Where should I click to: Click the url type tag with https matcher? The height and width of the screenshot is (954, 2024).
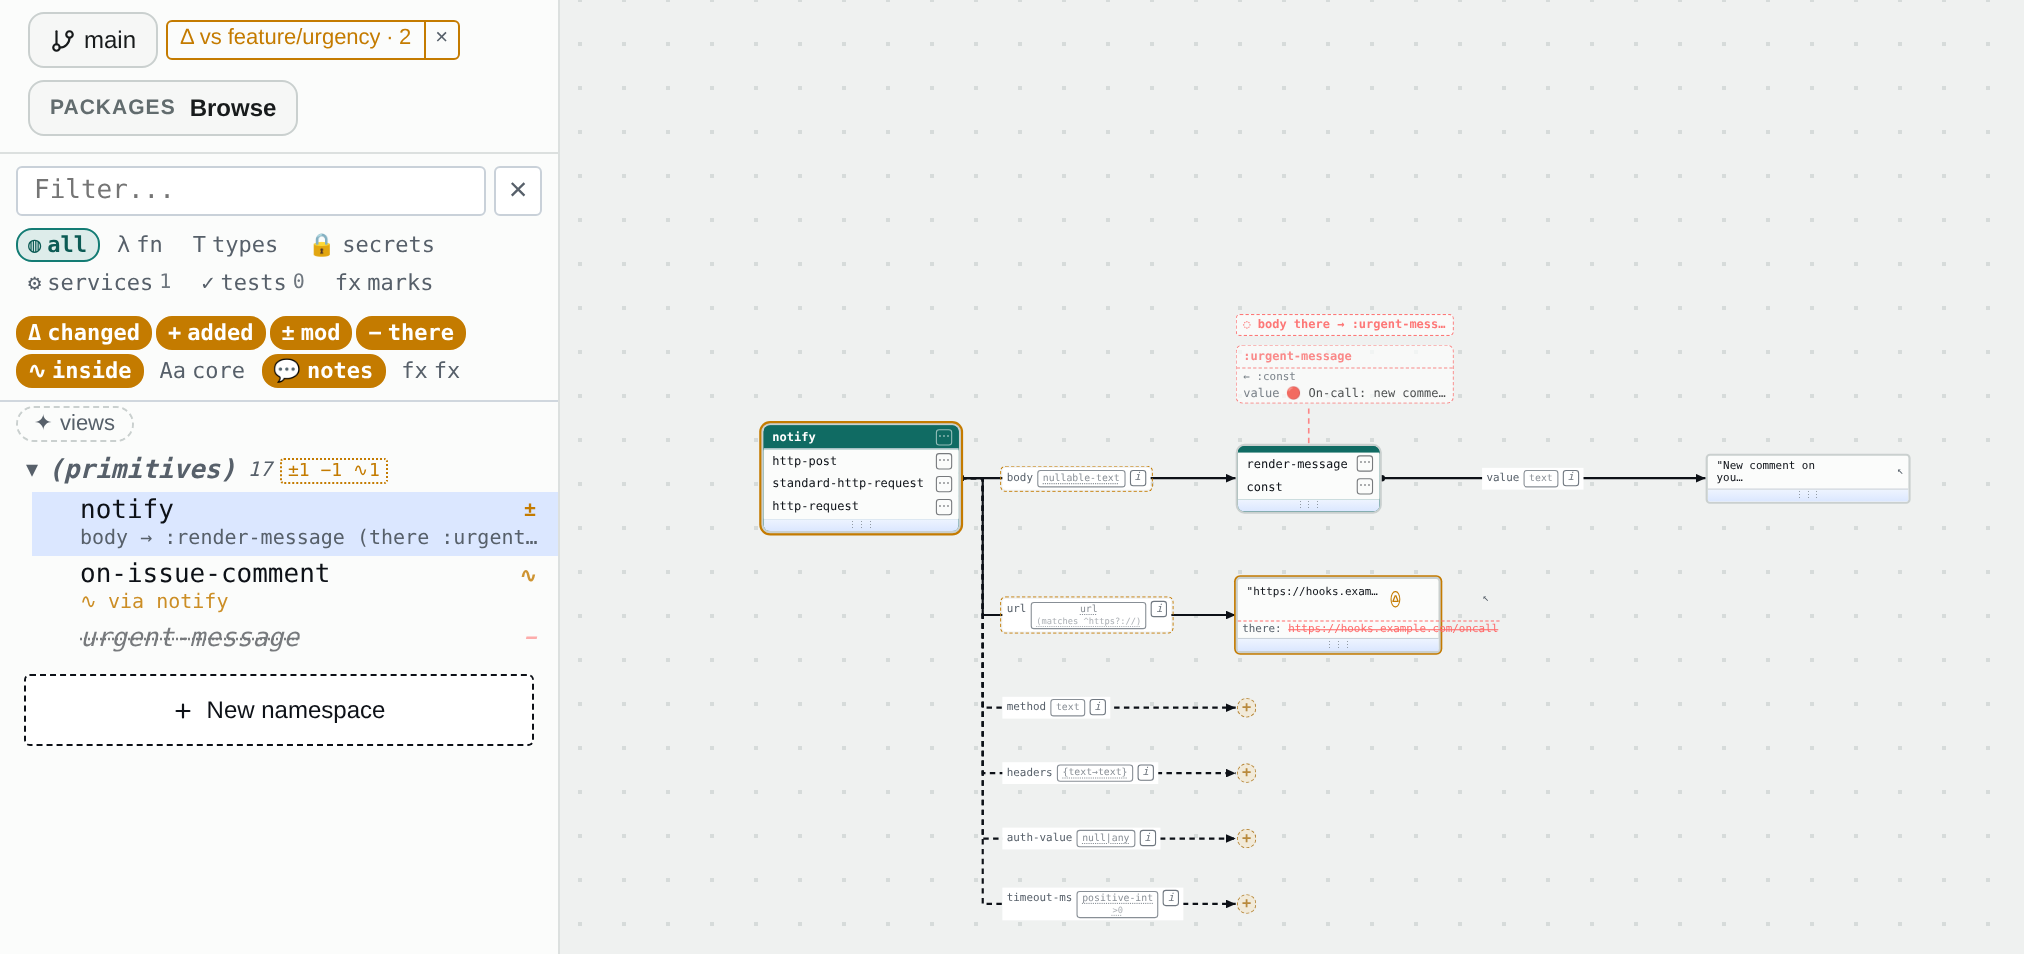[1088, 615]
